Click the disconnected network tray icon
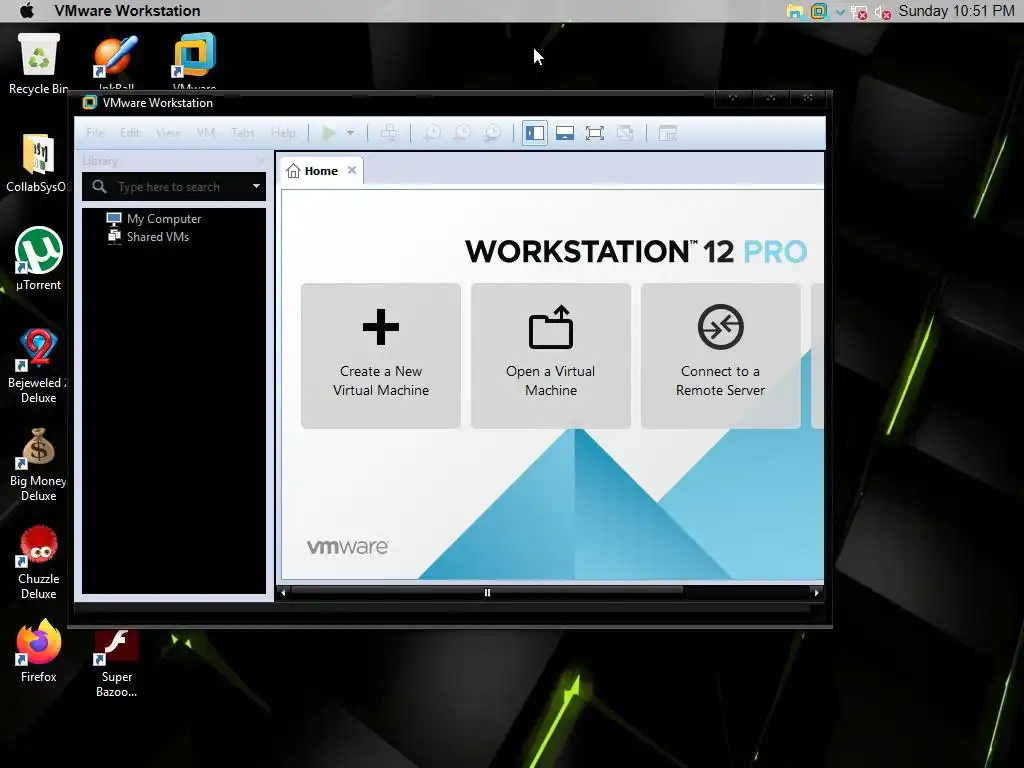Image resolution: width=1024 pixels, height=768 pixels. point(859,12)
